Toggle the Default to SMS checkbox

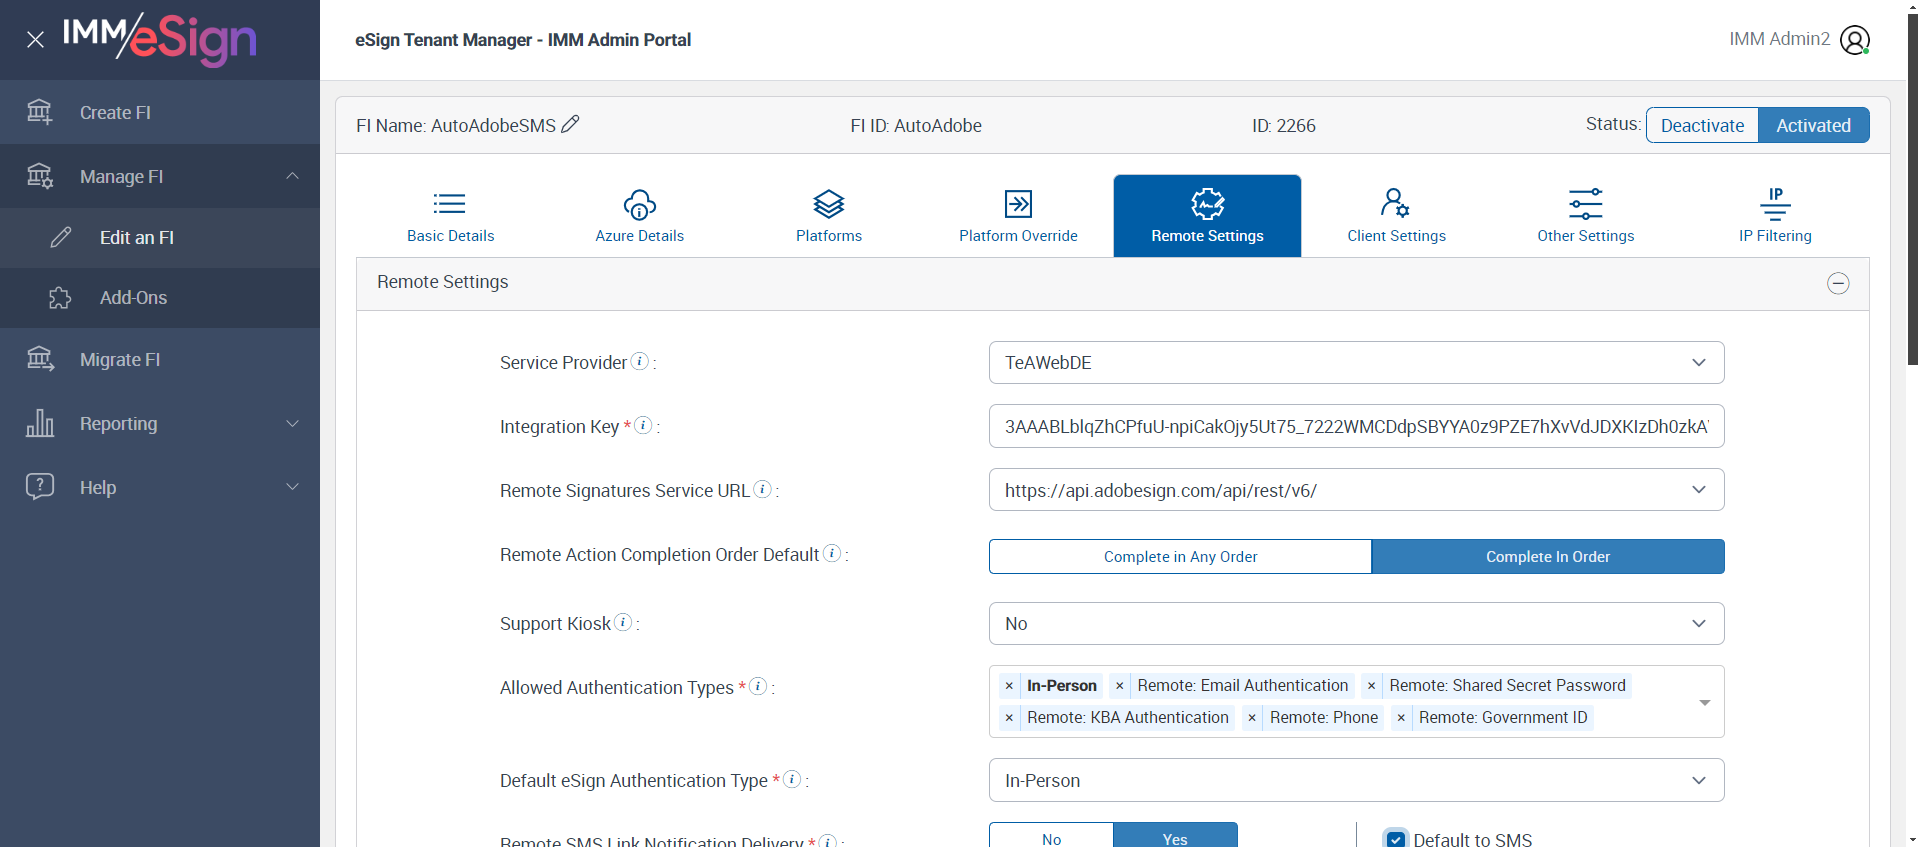[1396, 840]
